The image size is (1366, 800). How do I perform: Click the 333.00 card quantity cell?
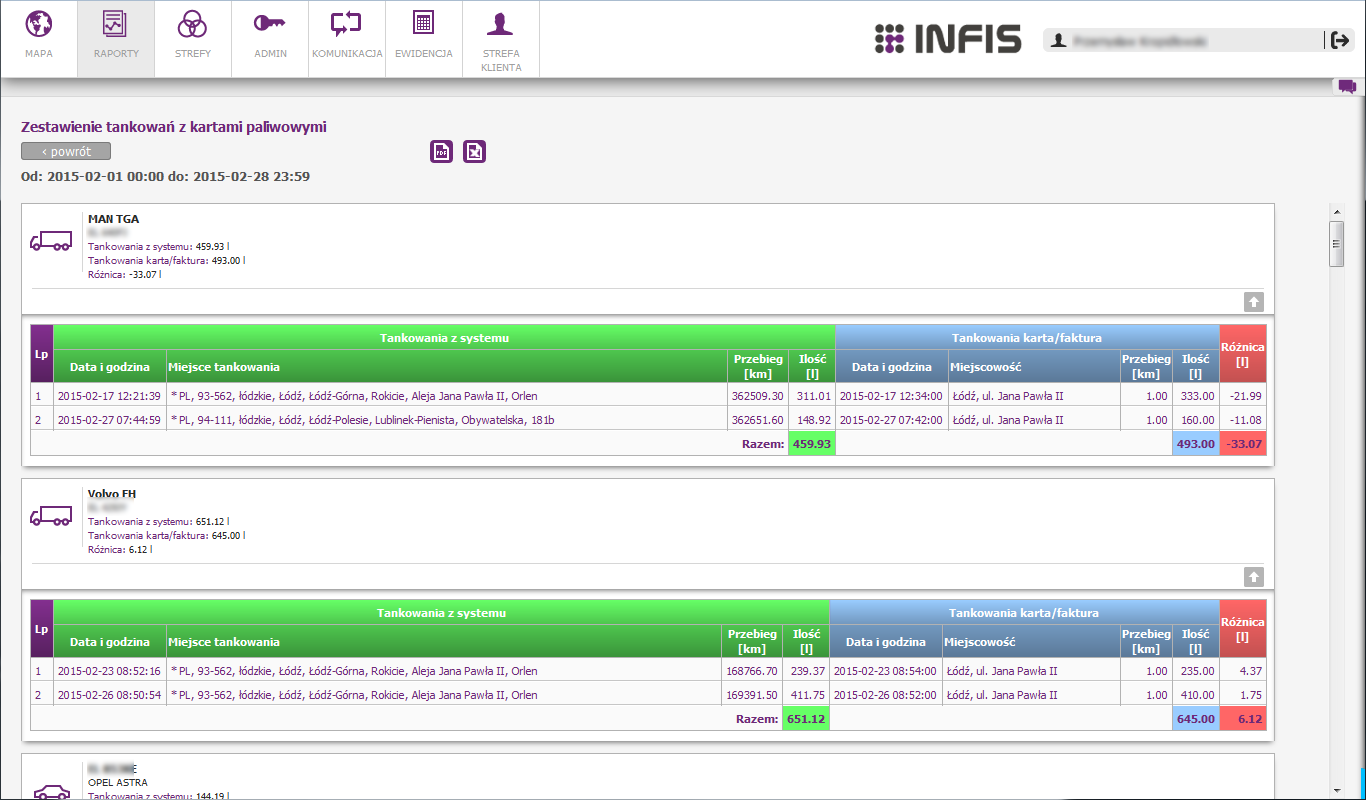(x=1196, y=396)
